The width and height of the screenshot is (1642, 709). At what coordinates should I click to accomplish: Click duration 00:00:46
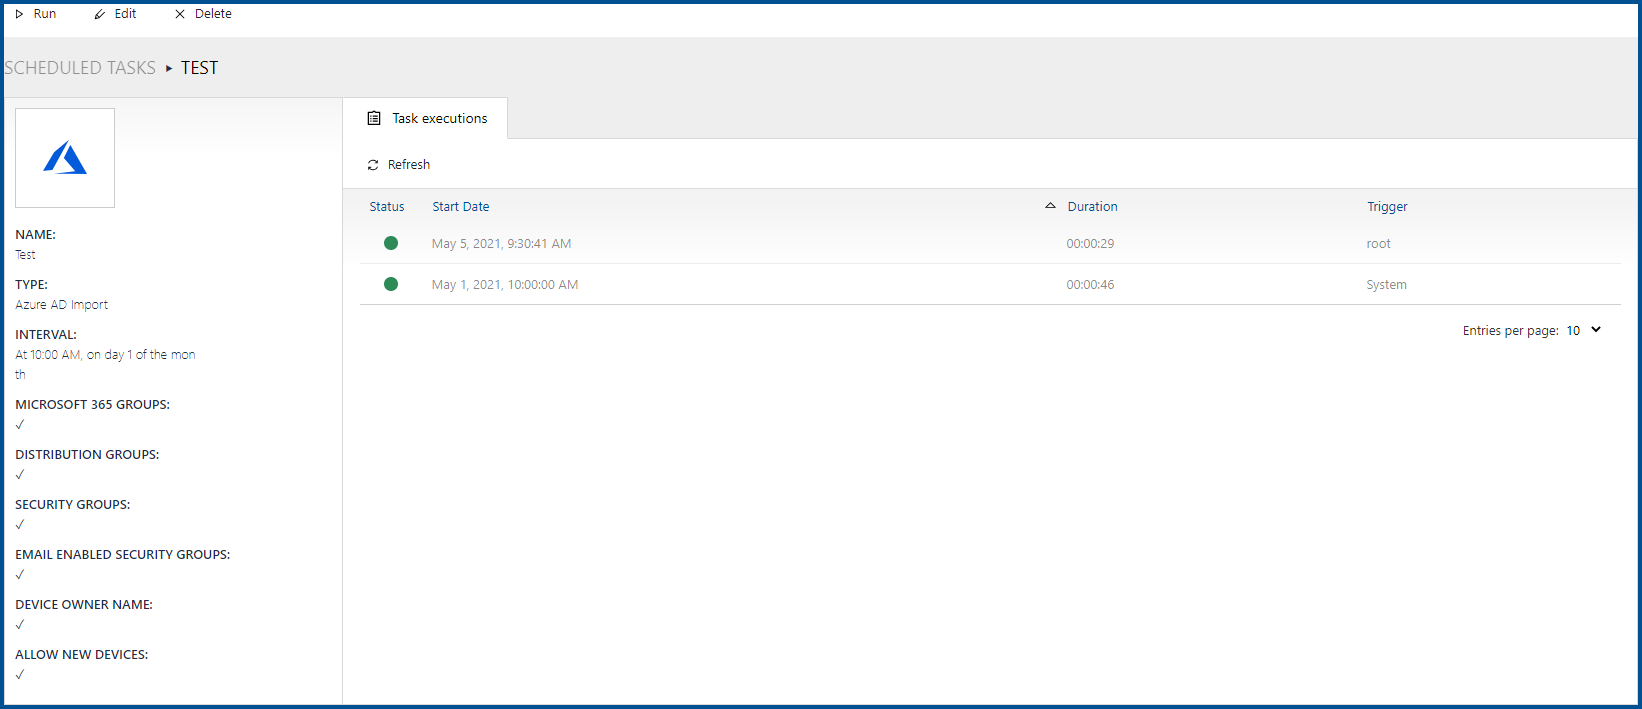pos(1090,285)
